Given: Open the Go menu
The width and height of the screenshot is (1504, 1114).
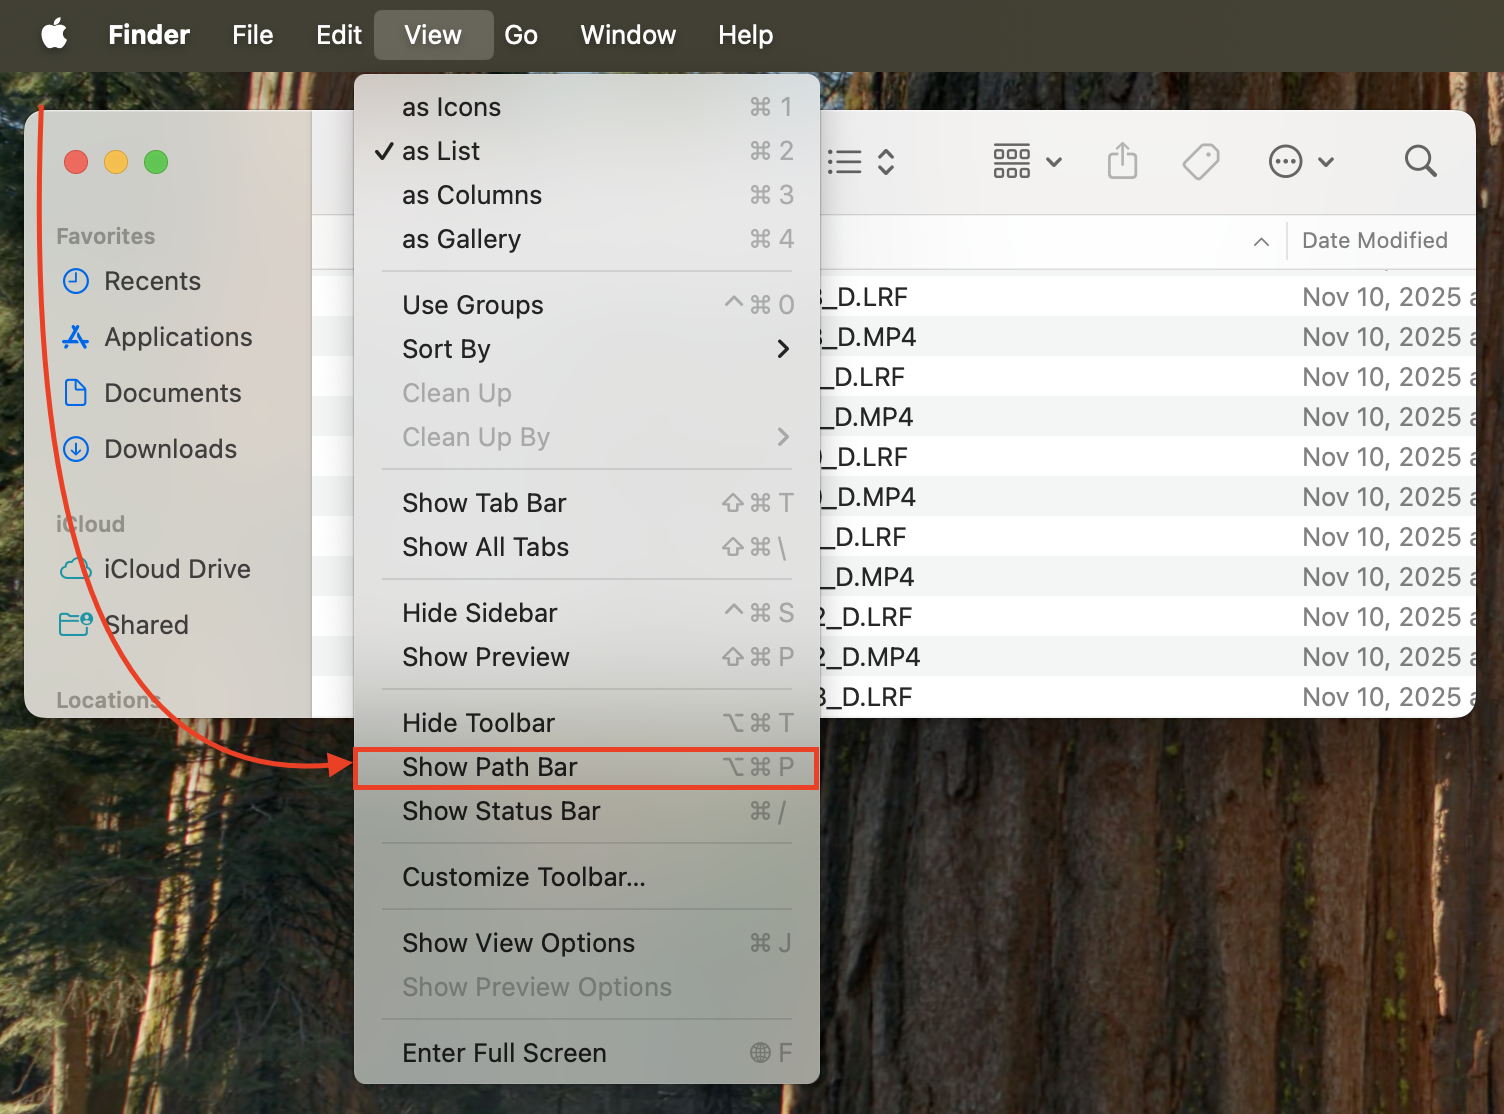Looking at the screenshot, I should pos(520,35).
